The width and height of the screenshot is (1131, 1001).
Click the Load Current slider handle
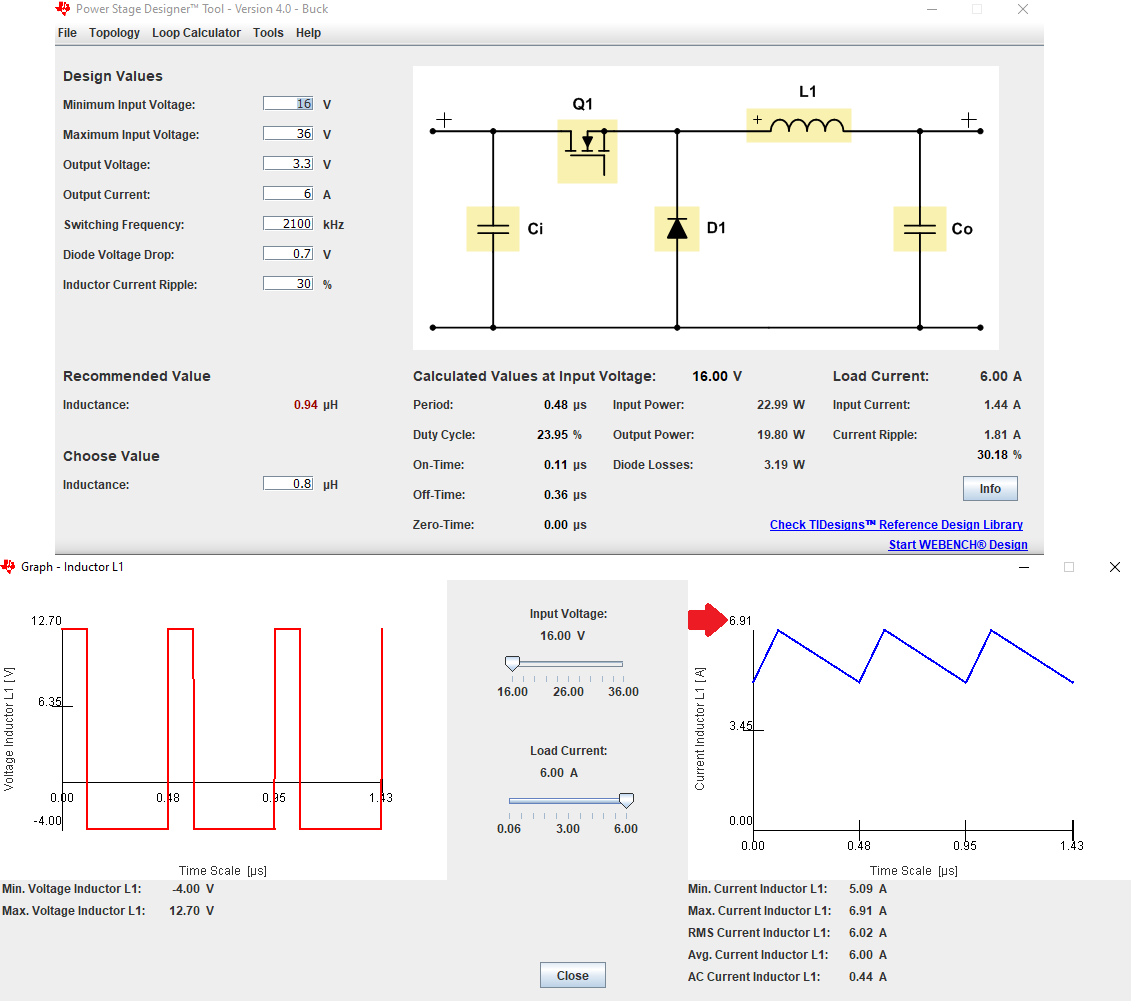pos(627,799)
